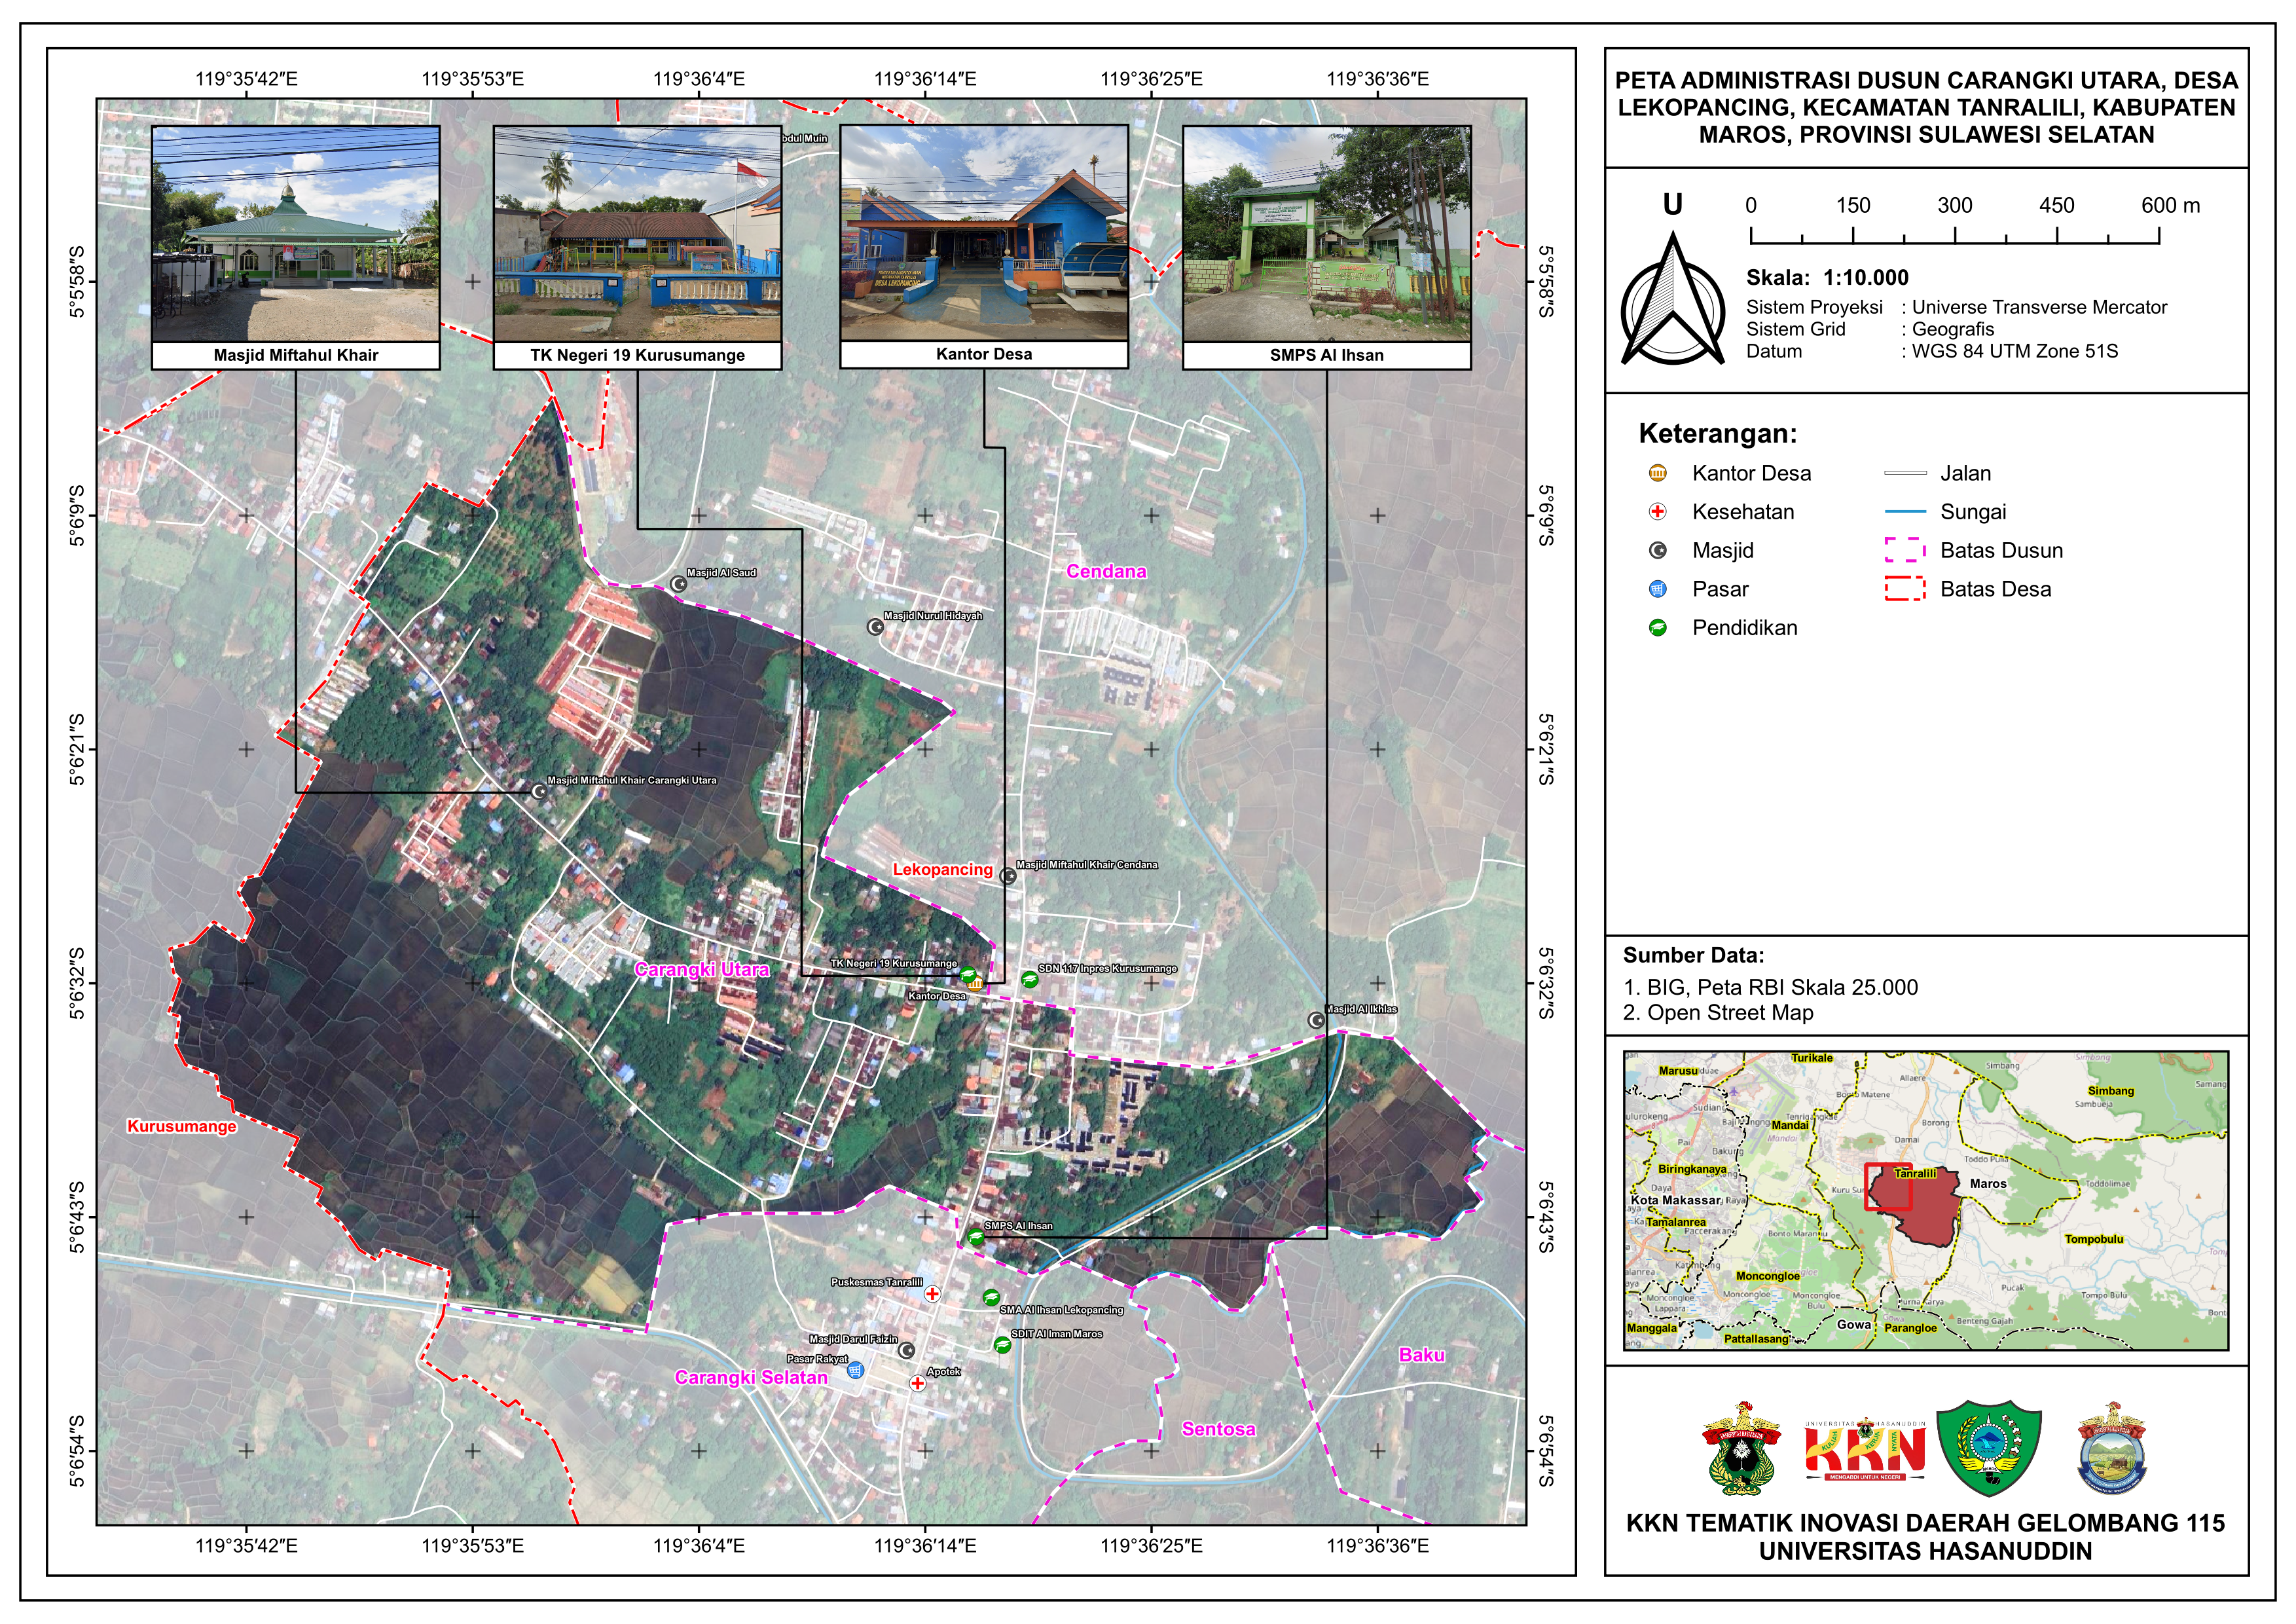Click the Masjid Darul Faizin mosque marker
The width and height of the screenshot is (2296, 1624).
pos(907,1351)
